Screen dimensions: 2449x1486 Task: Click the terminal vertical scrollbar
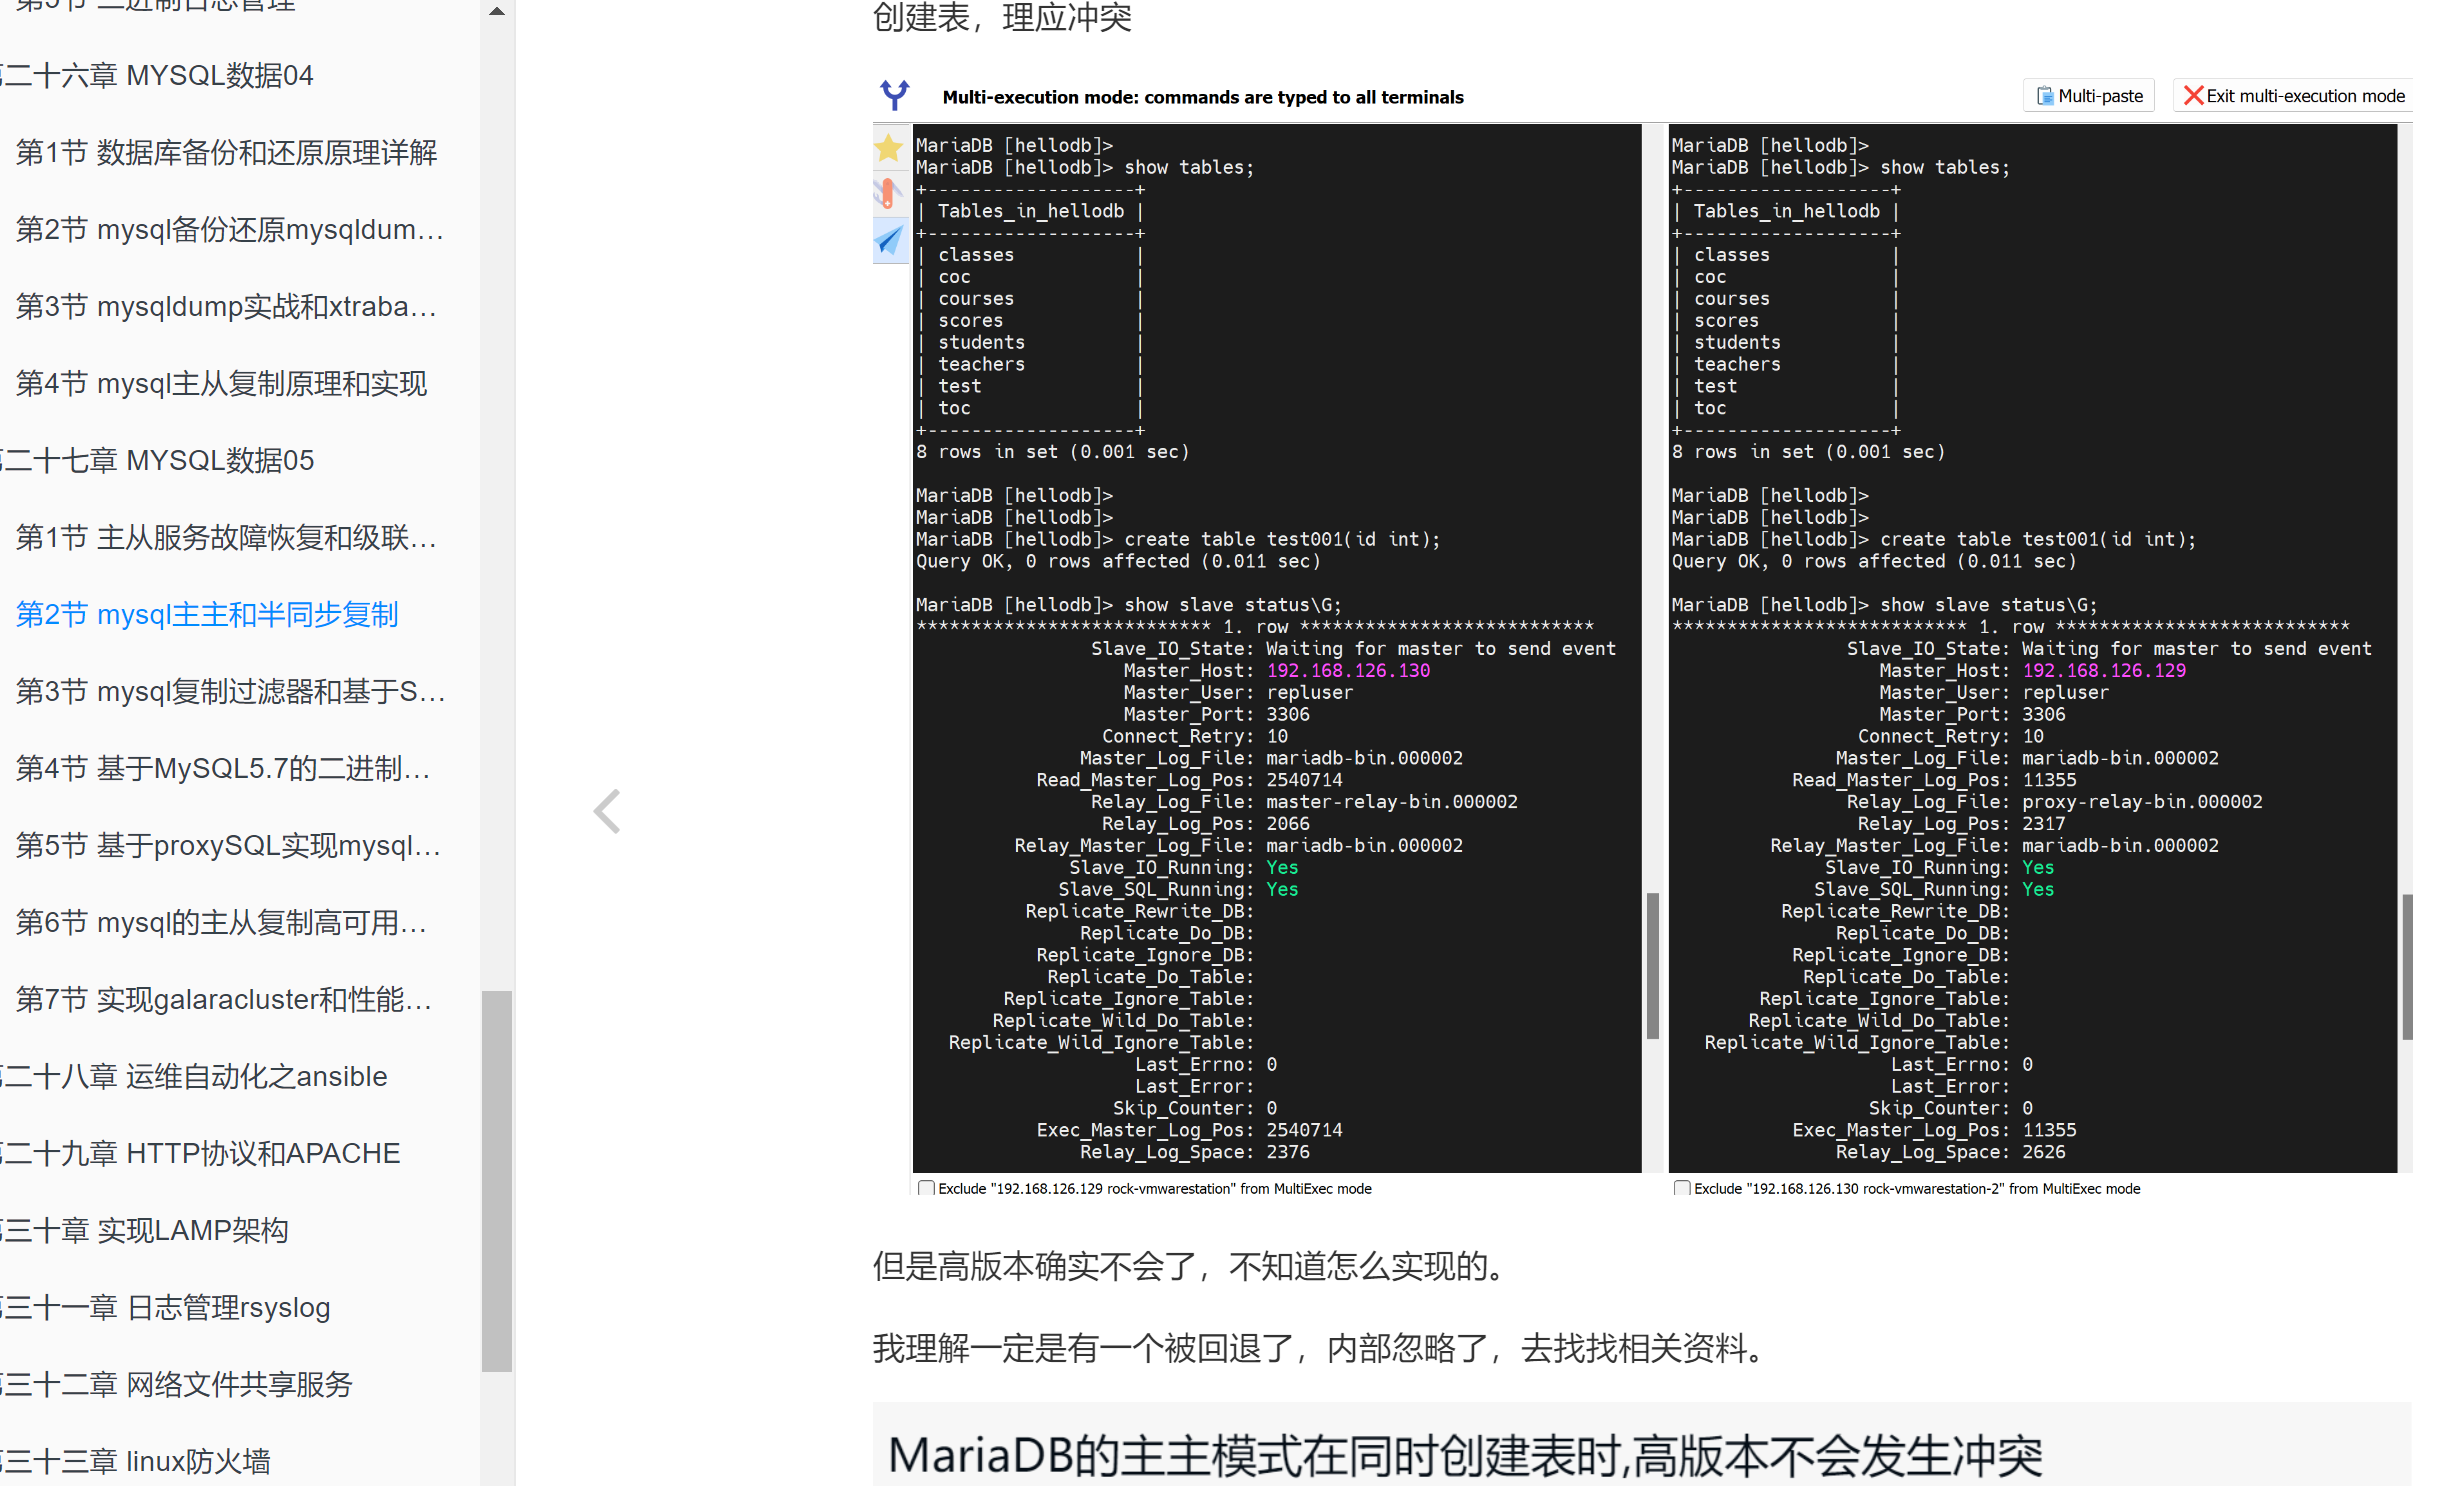(x=1651, y=965)
